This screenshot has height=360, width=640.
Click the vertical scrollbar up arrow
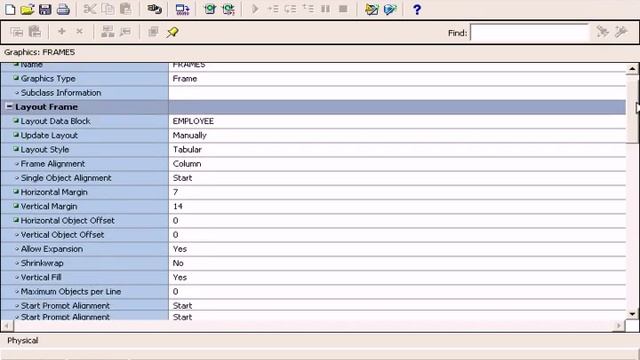pyautogui.click(x=632, y=69)
